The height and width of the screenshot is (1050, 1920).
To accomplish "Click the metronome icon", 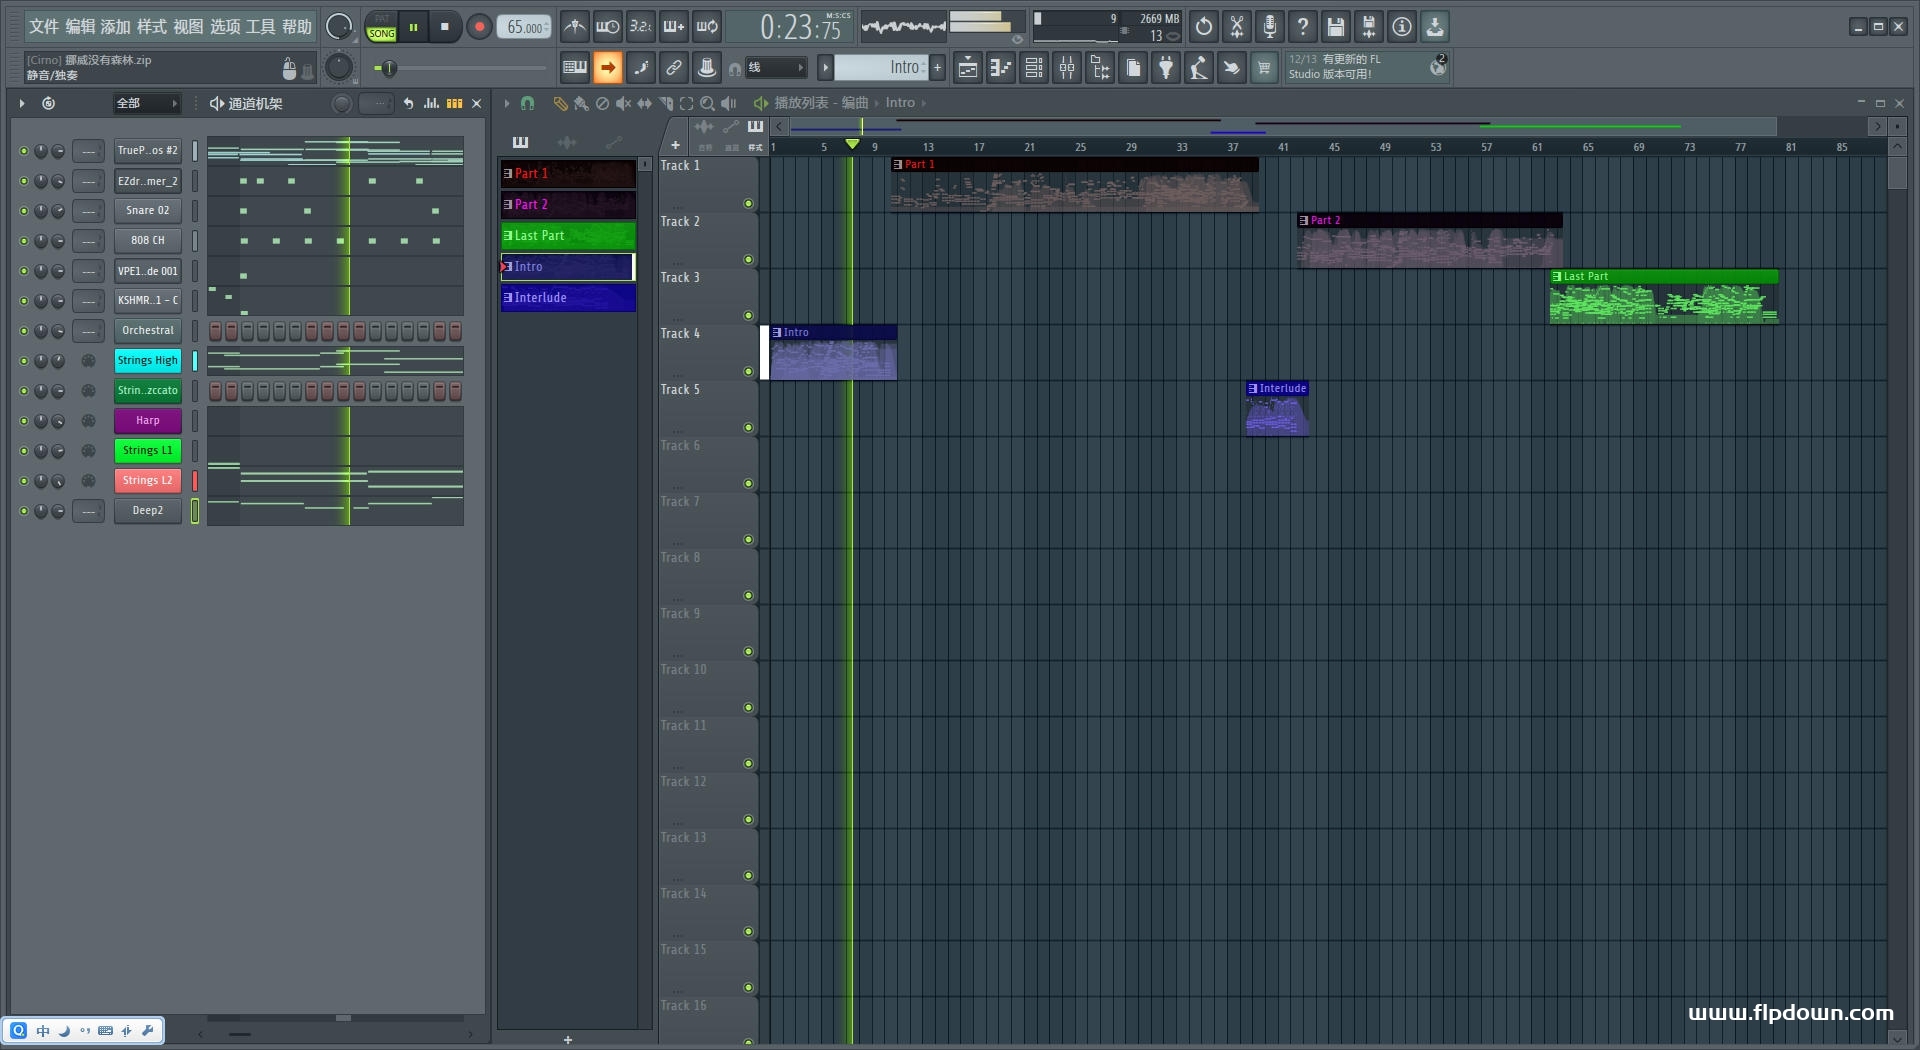I will click(575, 27).
